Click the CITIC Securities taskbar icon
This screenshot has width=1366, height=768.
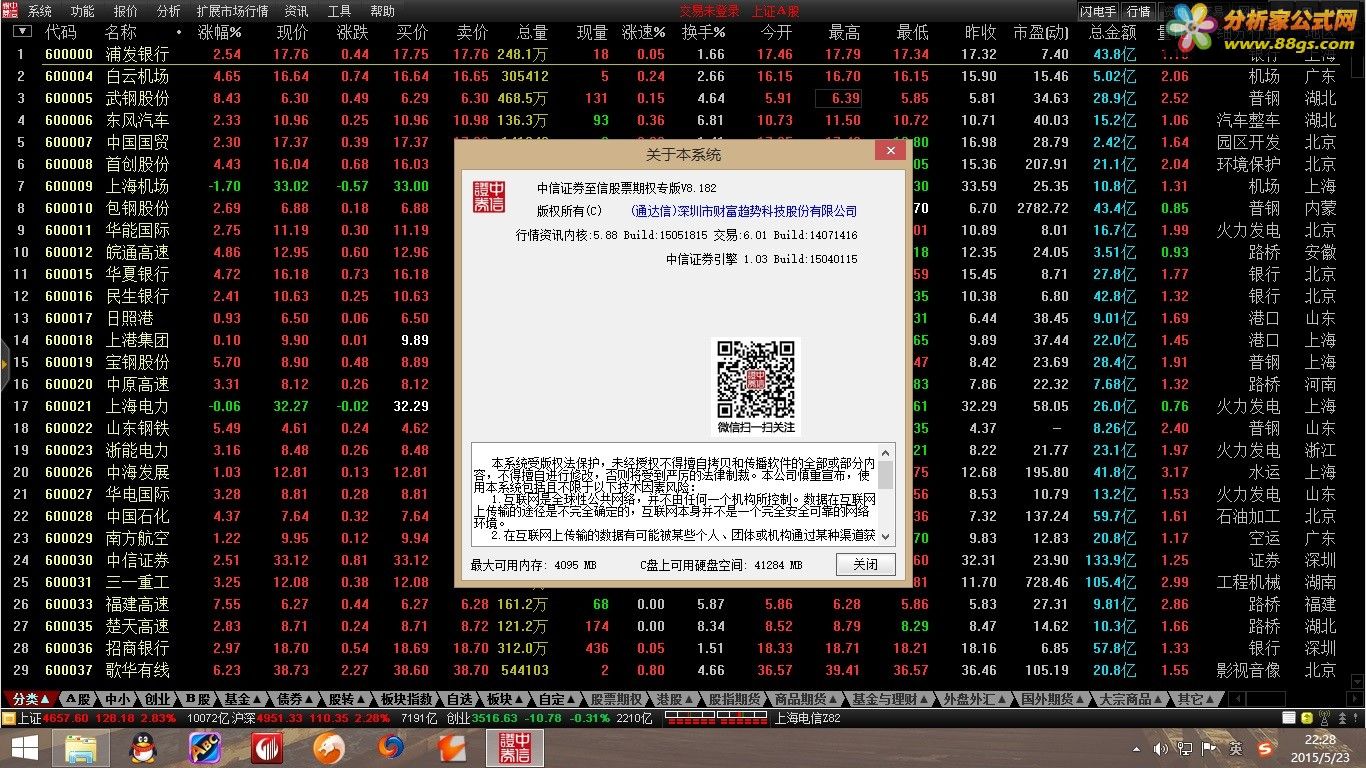click(x=515, y=746)
